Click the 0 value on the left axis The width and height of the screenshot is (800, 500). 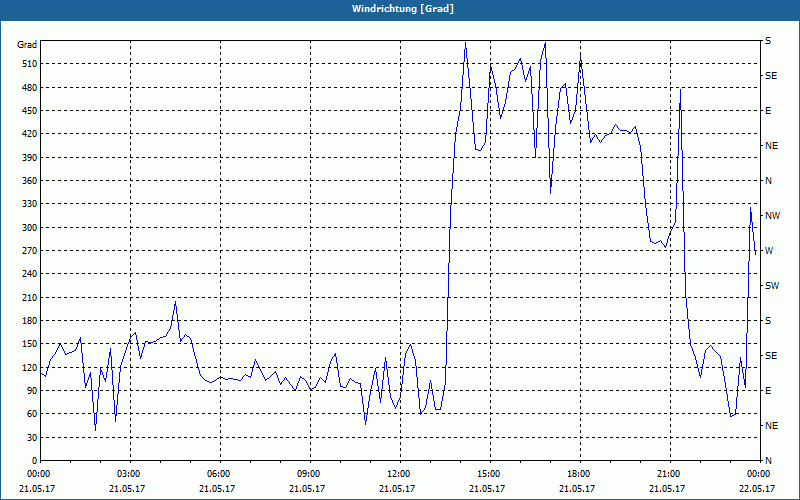tap(34, 461)
